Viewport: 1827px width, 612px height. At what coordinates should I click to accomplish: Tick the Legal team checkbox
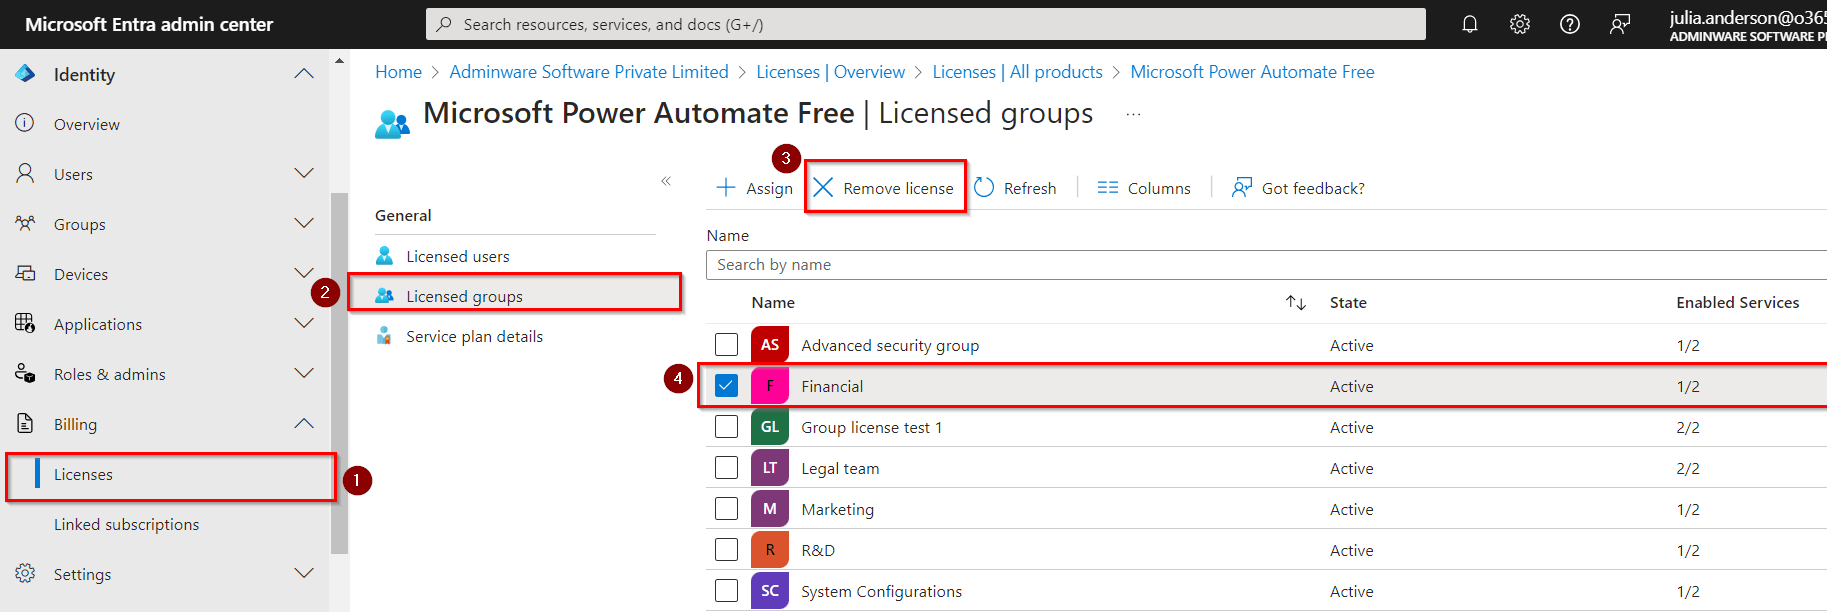[727, 468]
